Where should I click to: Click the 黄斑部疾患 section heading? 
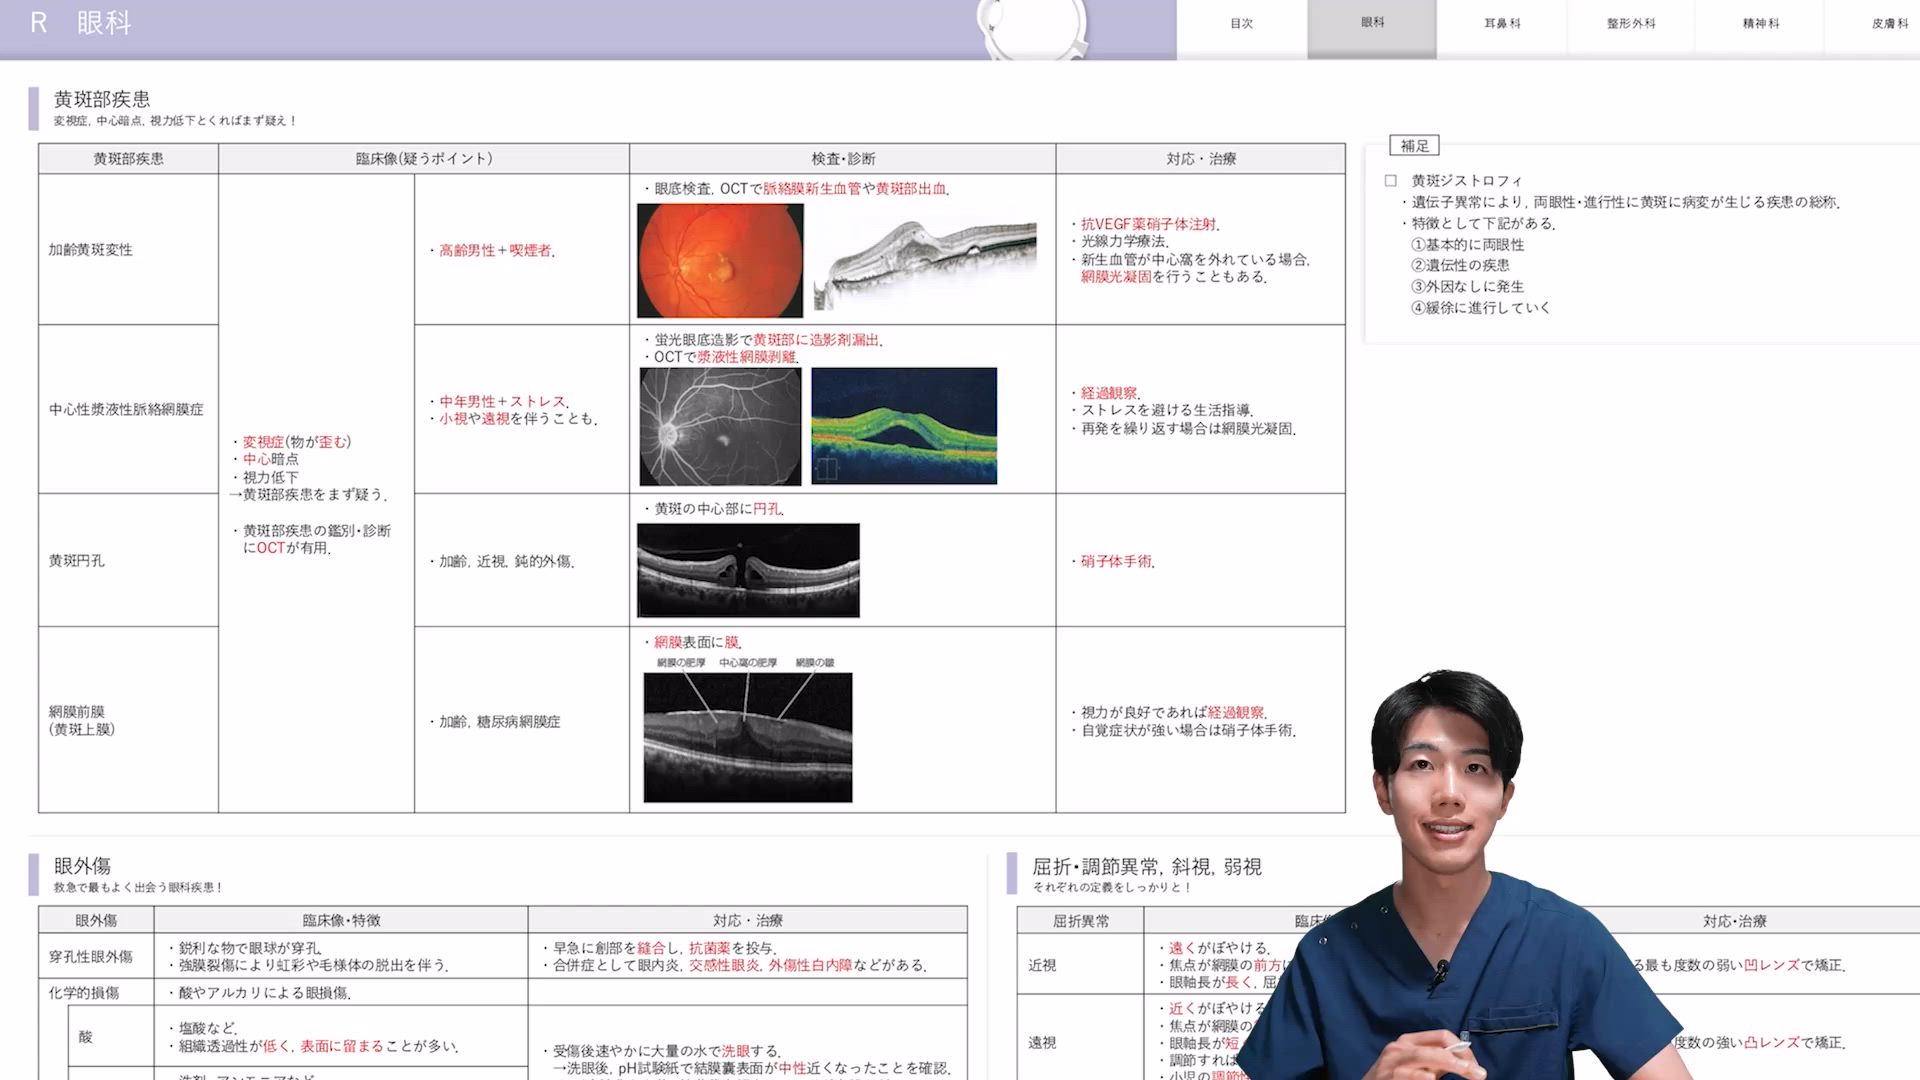(x=102, y=99)
